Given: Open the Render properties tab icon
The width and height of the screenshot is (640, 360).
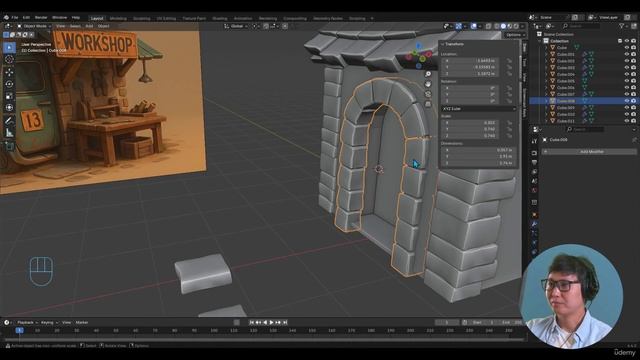Looking at the screenshot, I should point(534,153).
